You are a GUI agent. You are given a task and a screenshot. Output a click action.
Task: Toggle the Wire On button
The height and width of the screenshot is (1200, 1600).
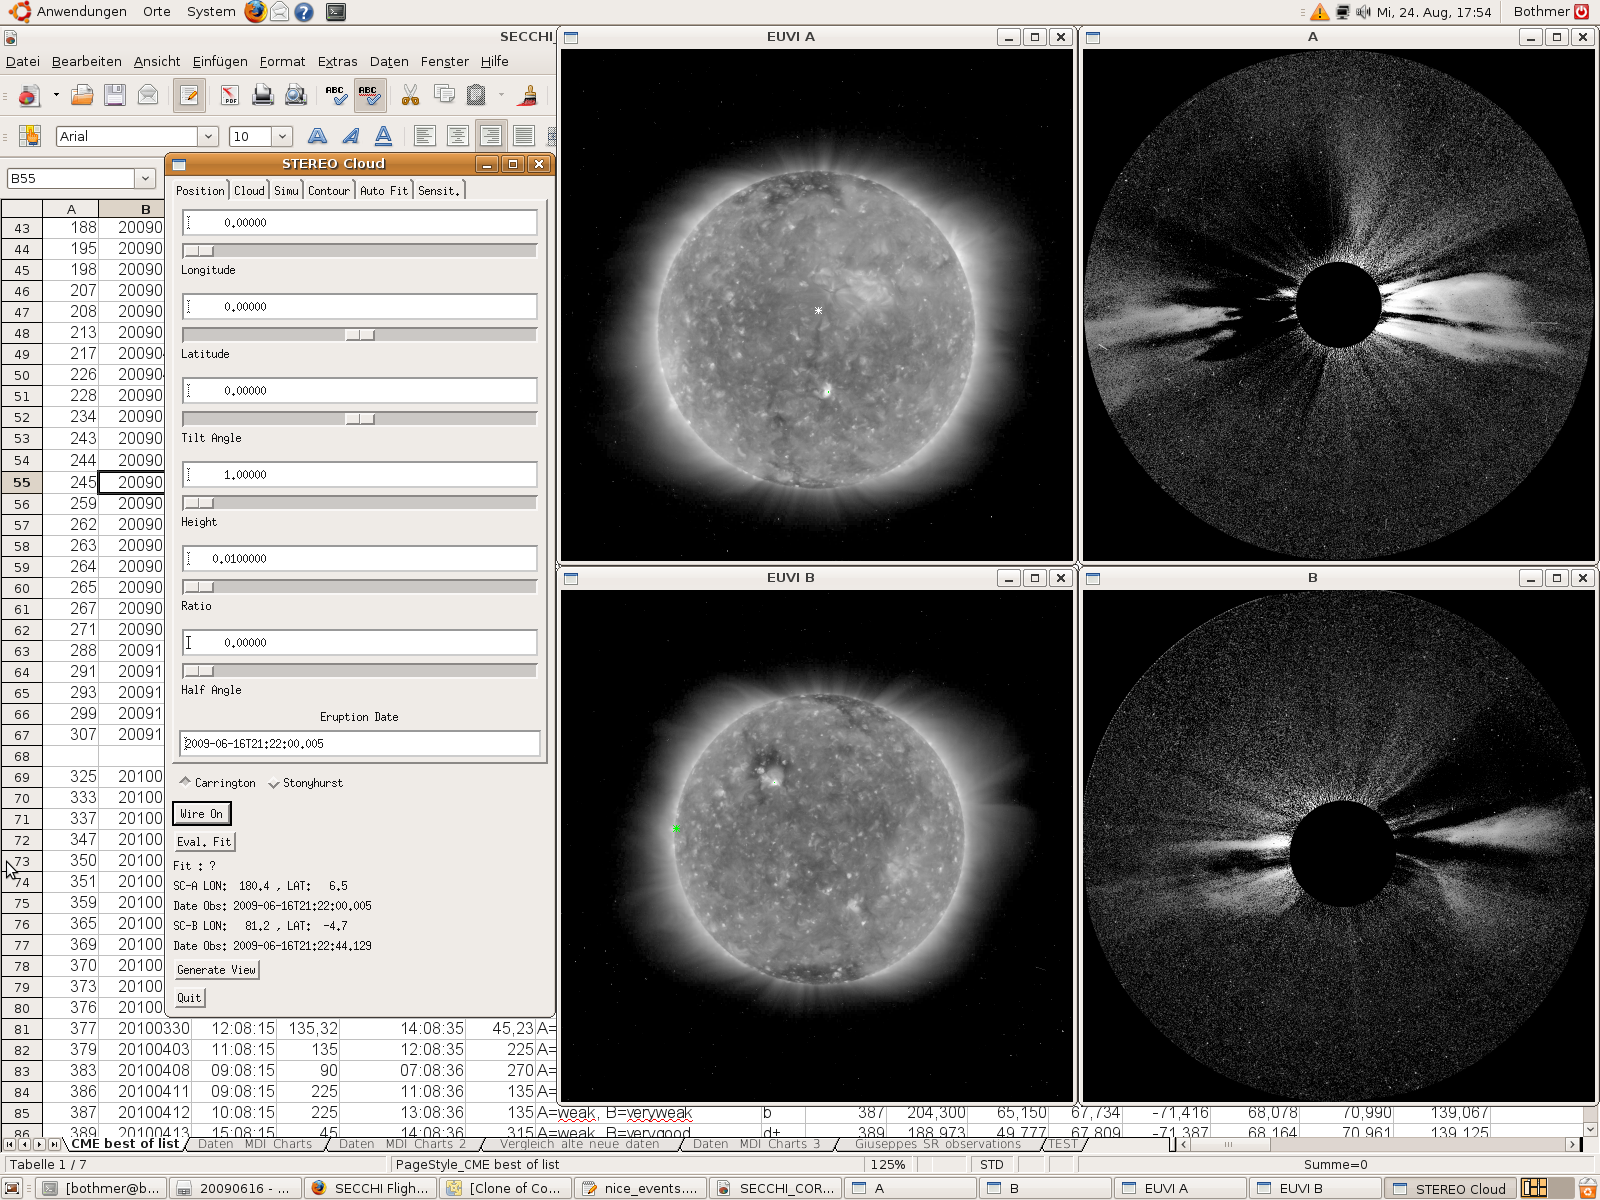[x=201, y=814]
